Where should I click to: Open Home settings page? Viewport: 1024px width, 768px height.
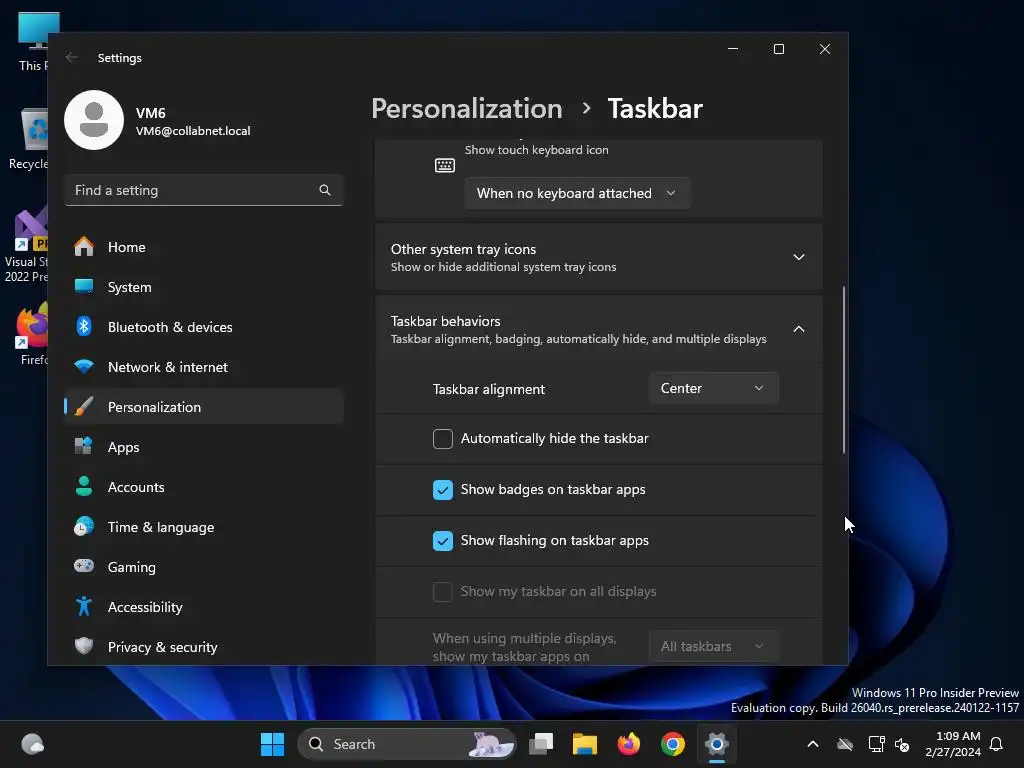204,247
